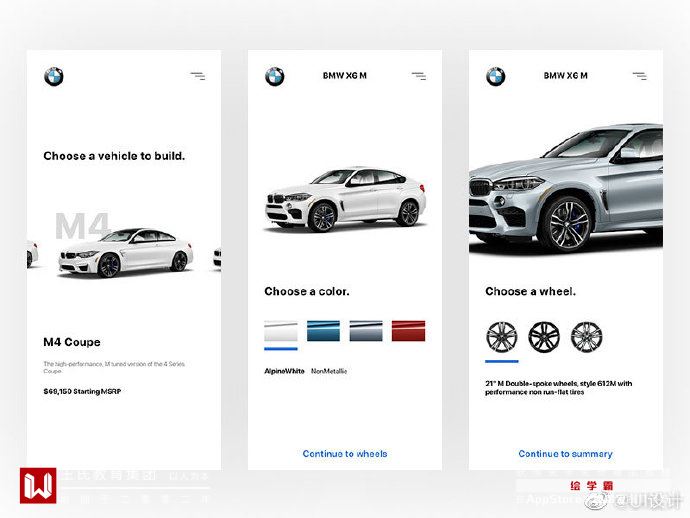Tap BMW logo on color selection screen

pyautogui.click(x=275, y=77)
